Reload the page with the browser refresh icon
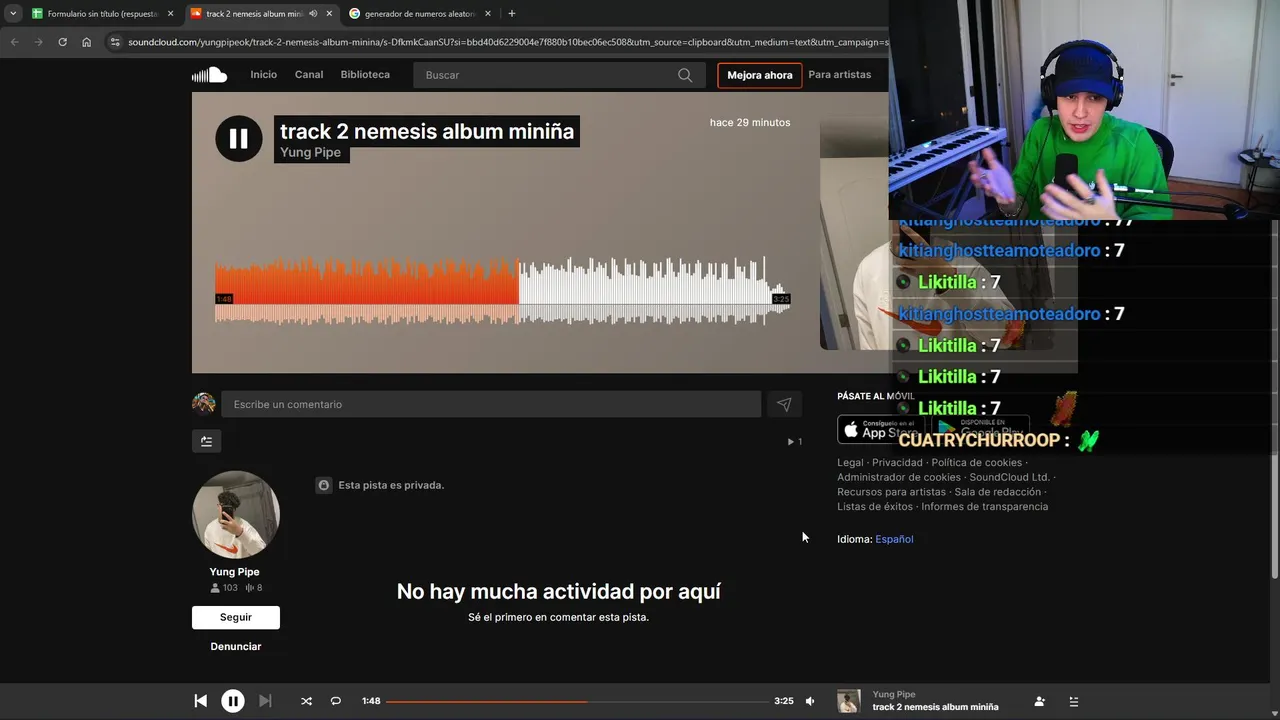The image size is (1280, 720). (x=62, y=42)
